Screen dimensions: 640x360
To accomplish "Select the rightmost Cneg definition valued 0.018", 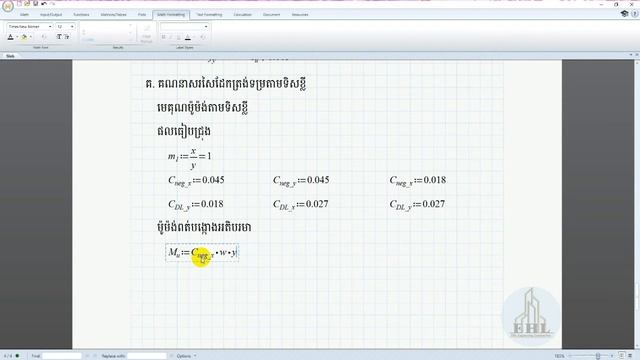I will click(418, 181).
